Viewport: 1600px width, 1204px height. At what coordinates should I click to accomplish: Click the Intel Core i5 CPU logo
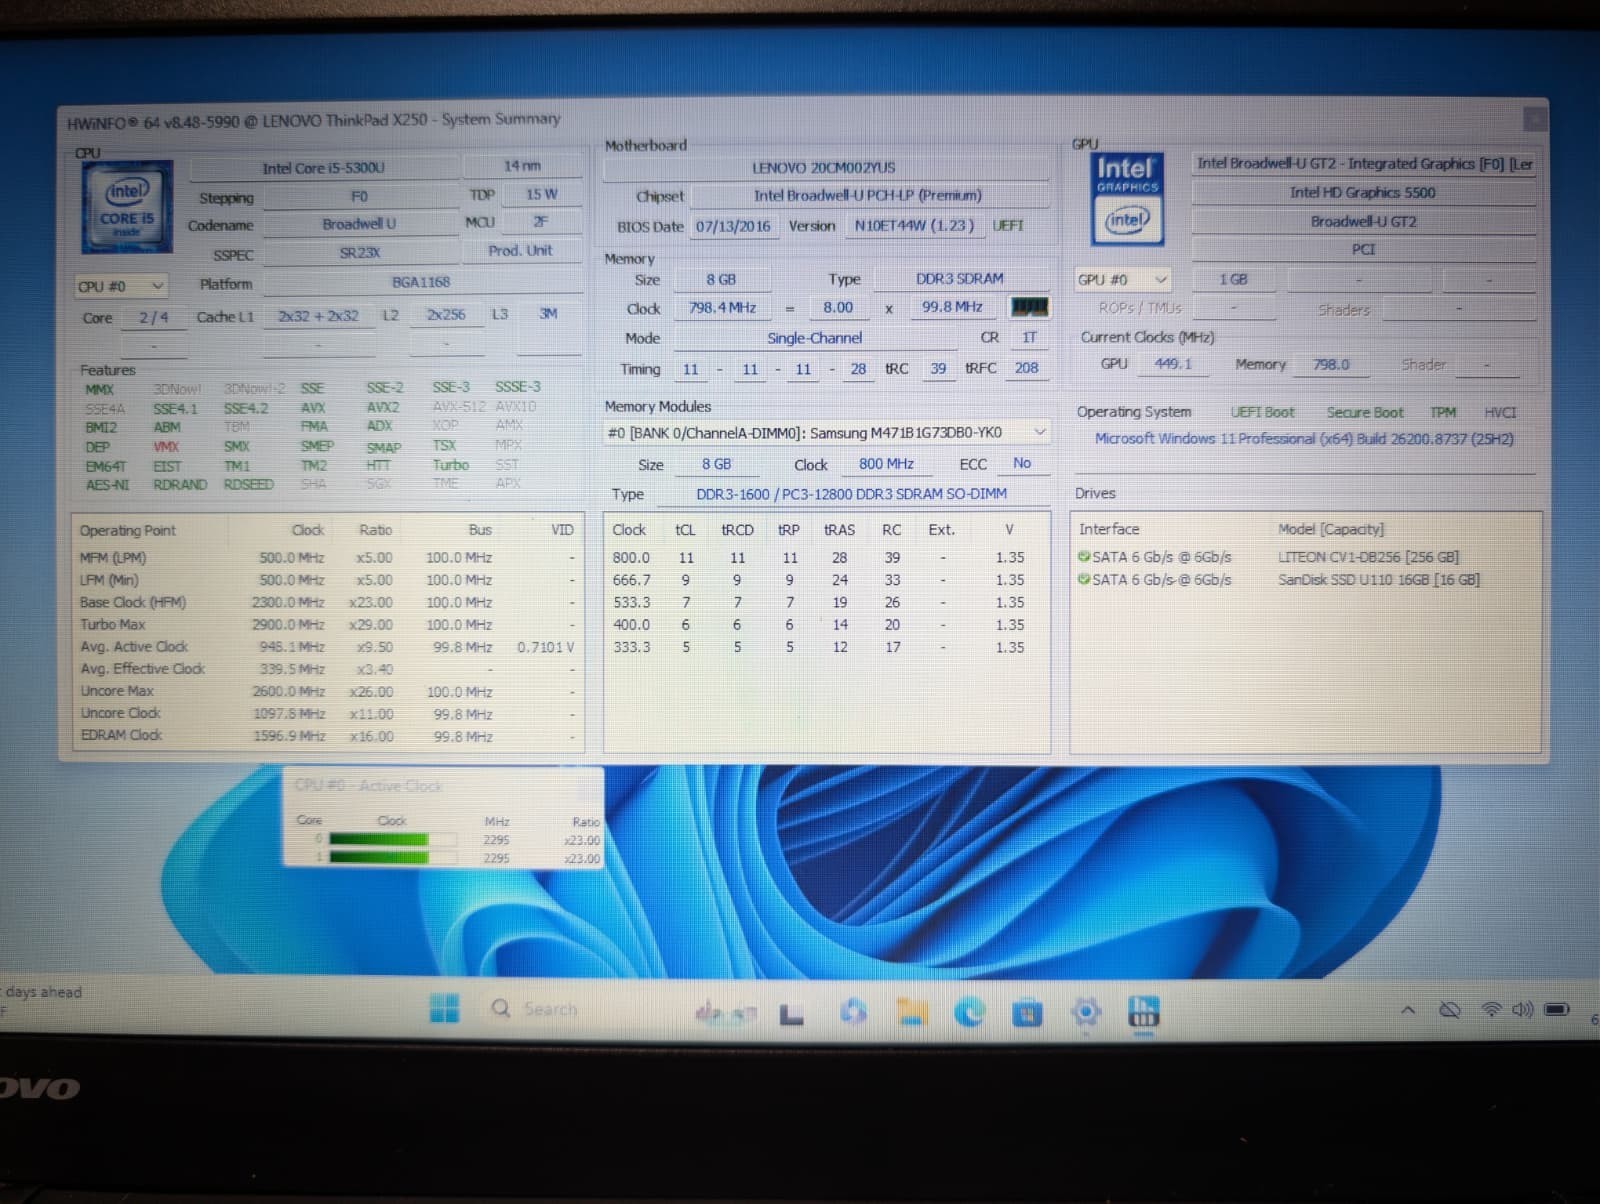click(126, 207)
